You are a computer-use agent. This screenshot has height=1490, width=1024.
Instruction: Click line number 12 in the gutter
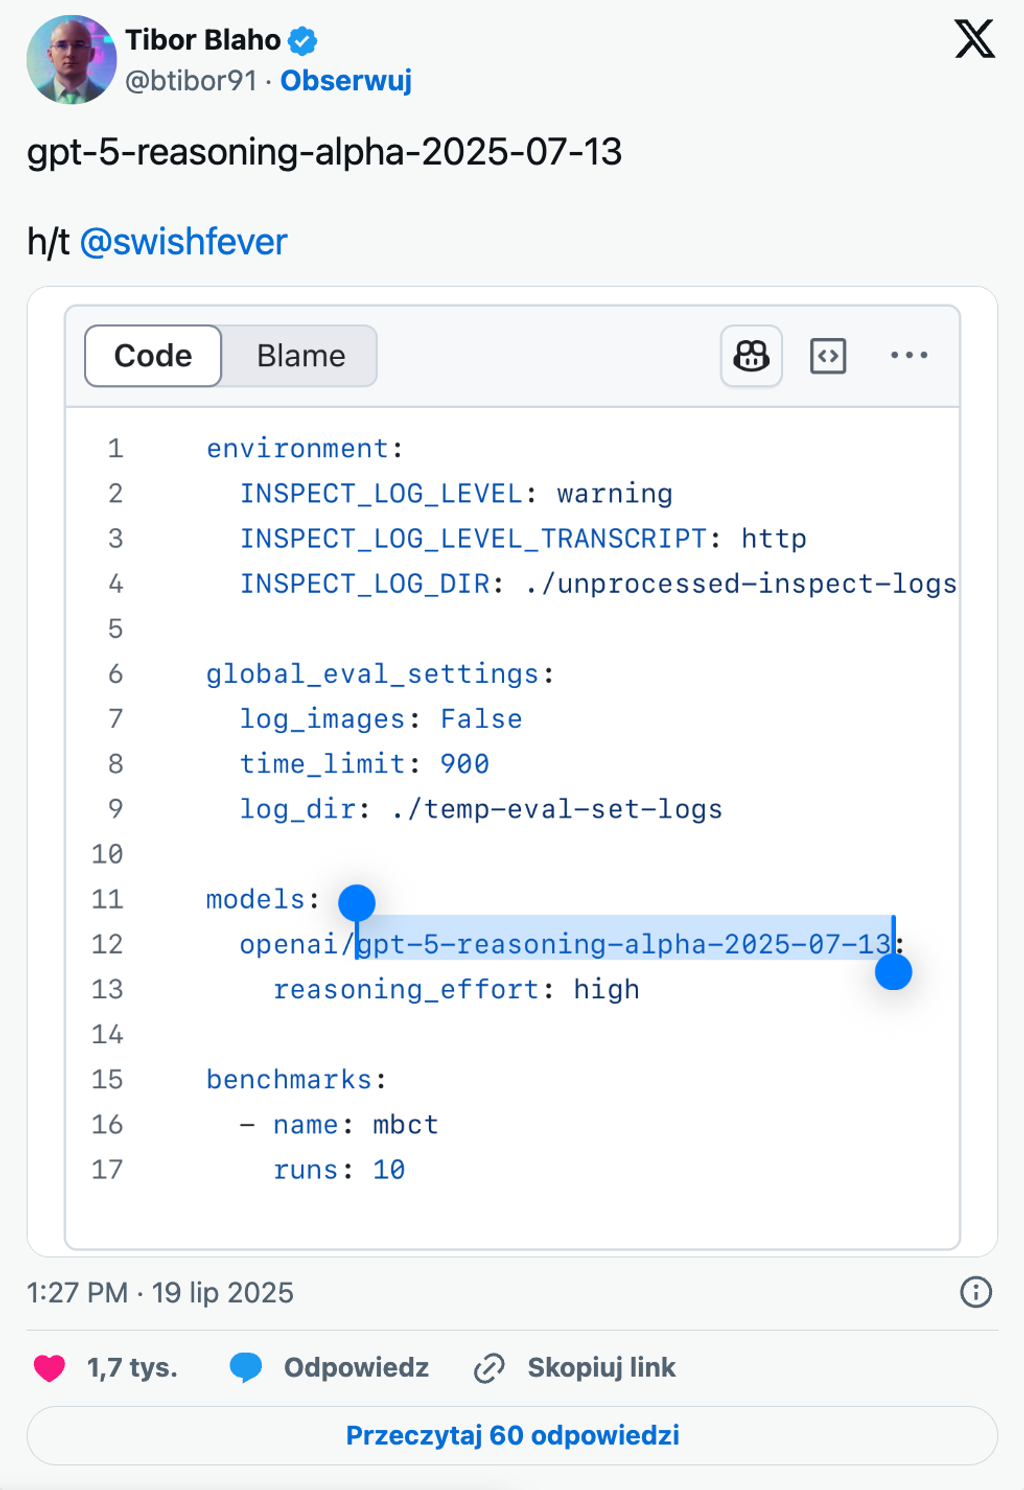pyautogui.click(x=107, y=944)
